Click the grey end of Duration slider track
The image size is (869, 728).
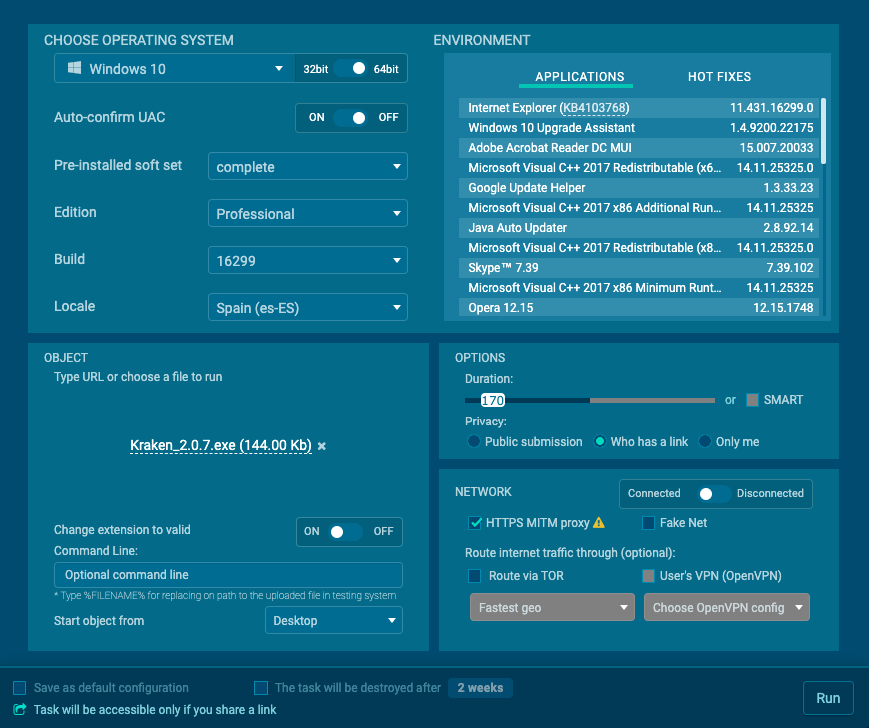pos(652,400)
